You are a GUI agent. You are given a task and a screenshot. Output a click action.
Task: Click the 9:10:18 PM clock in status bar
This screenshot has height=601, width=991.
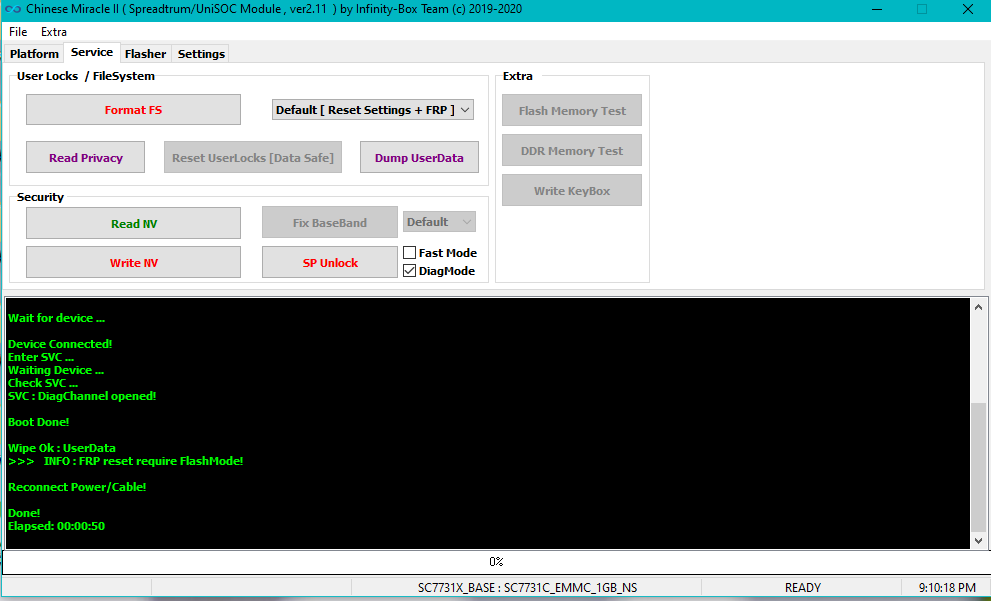946,588
